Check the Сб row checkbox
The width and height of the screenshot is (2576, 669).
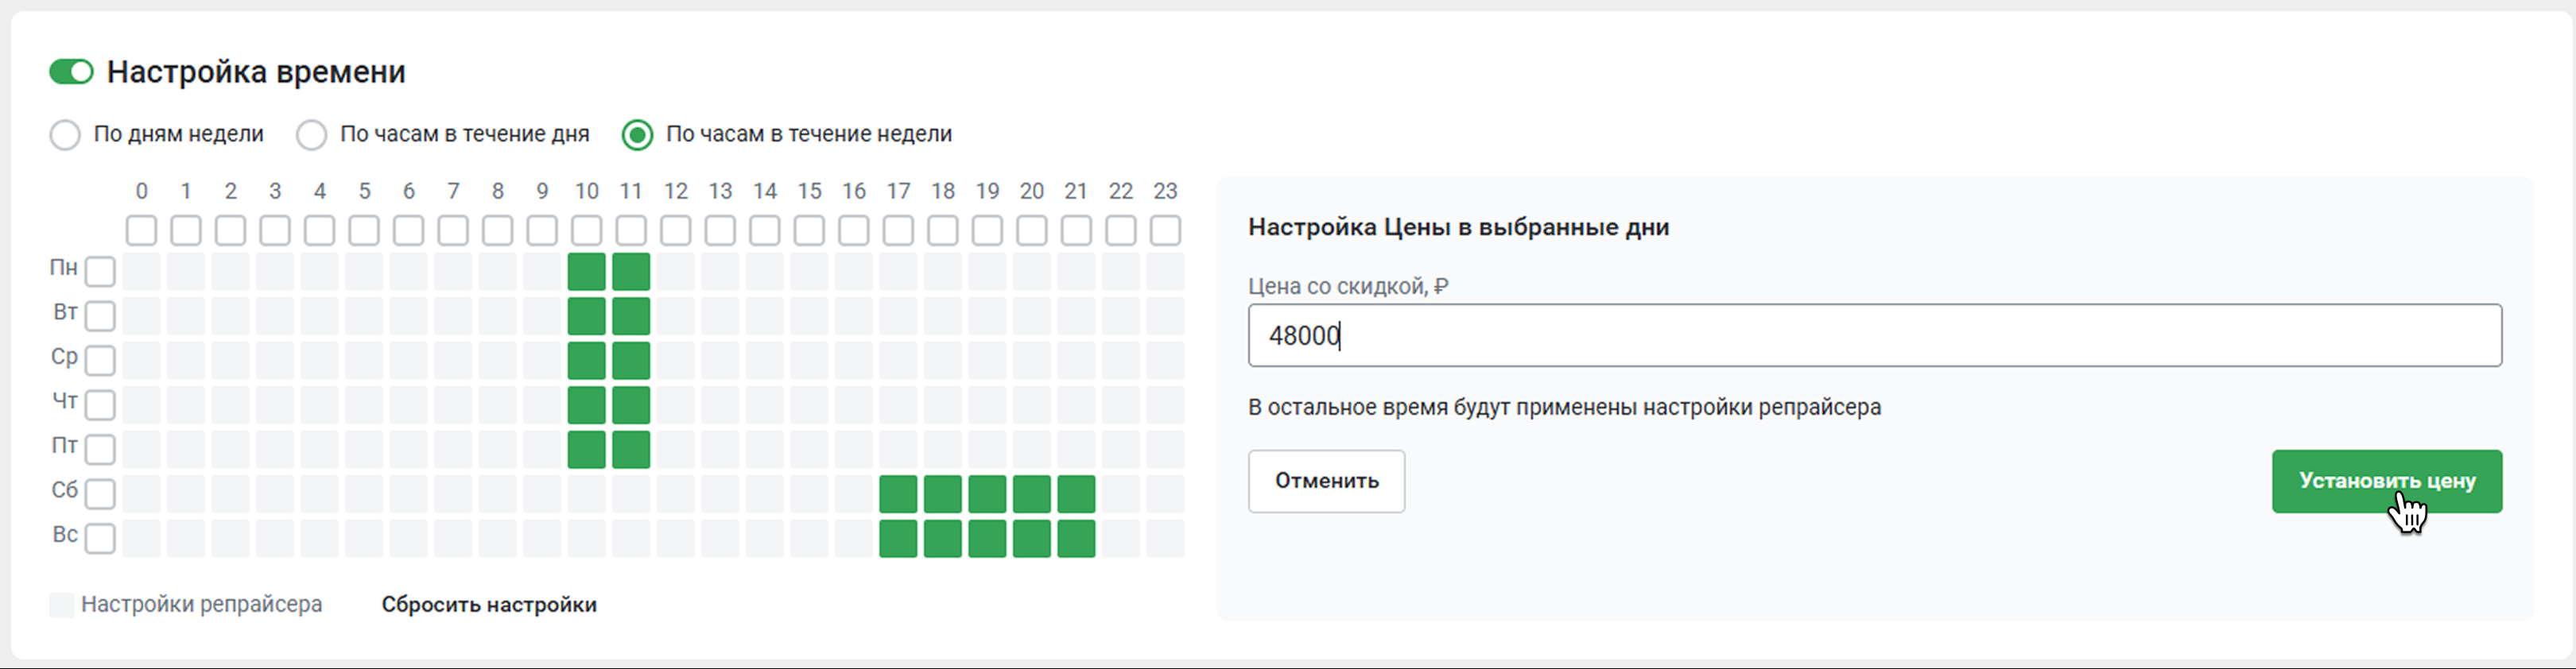point(100,494)
